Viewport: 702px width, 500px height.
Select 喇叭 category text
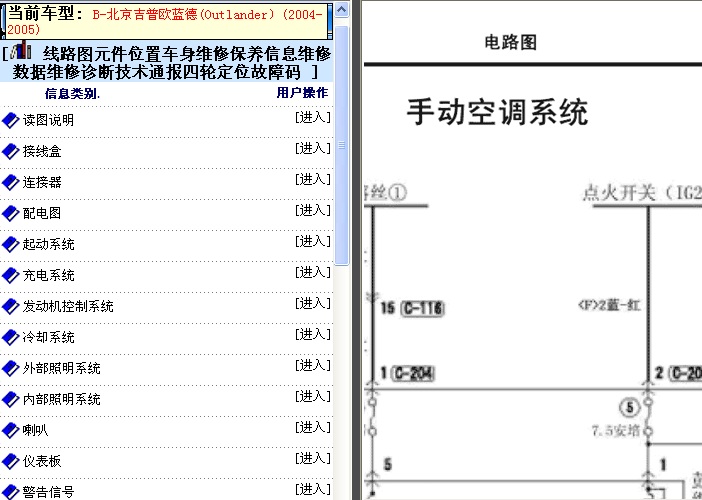point(35,430)
